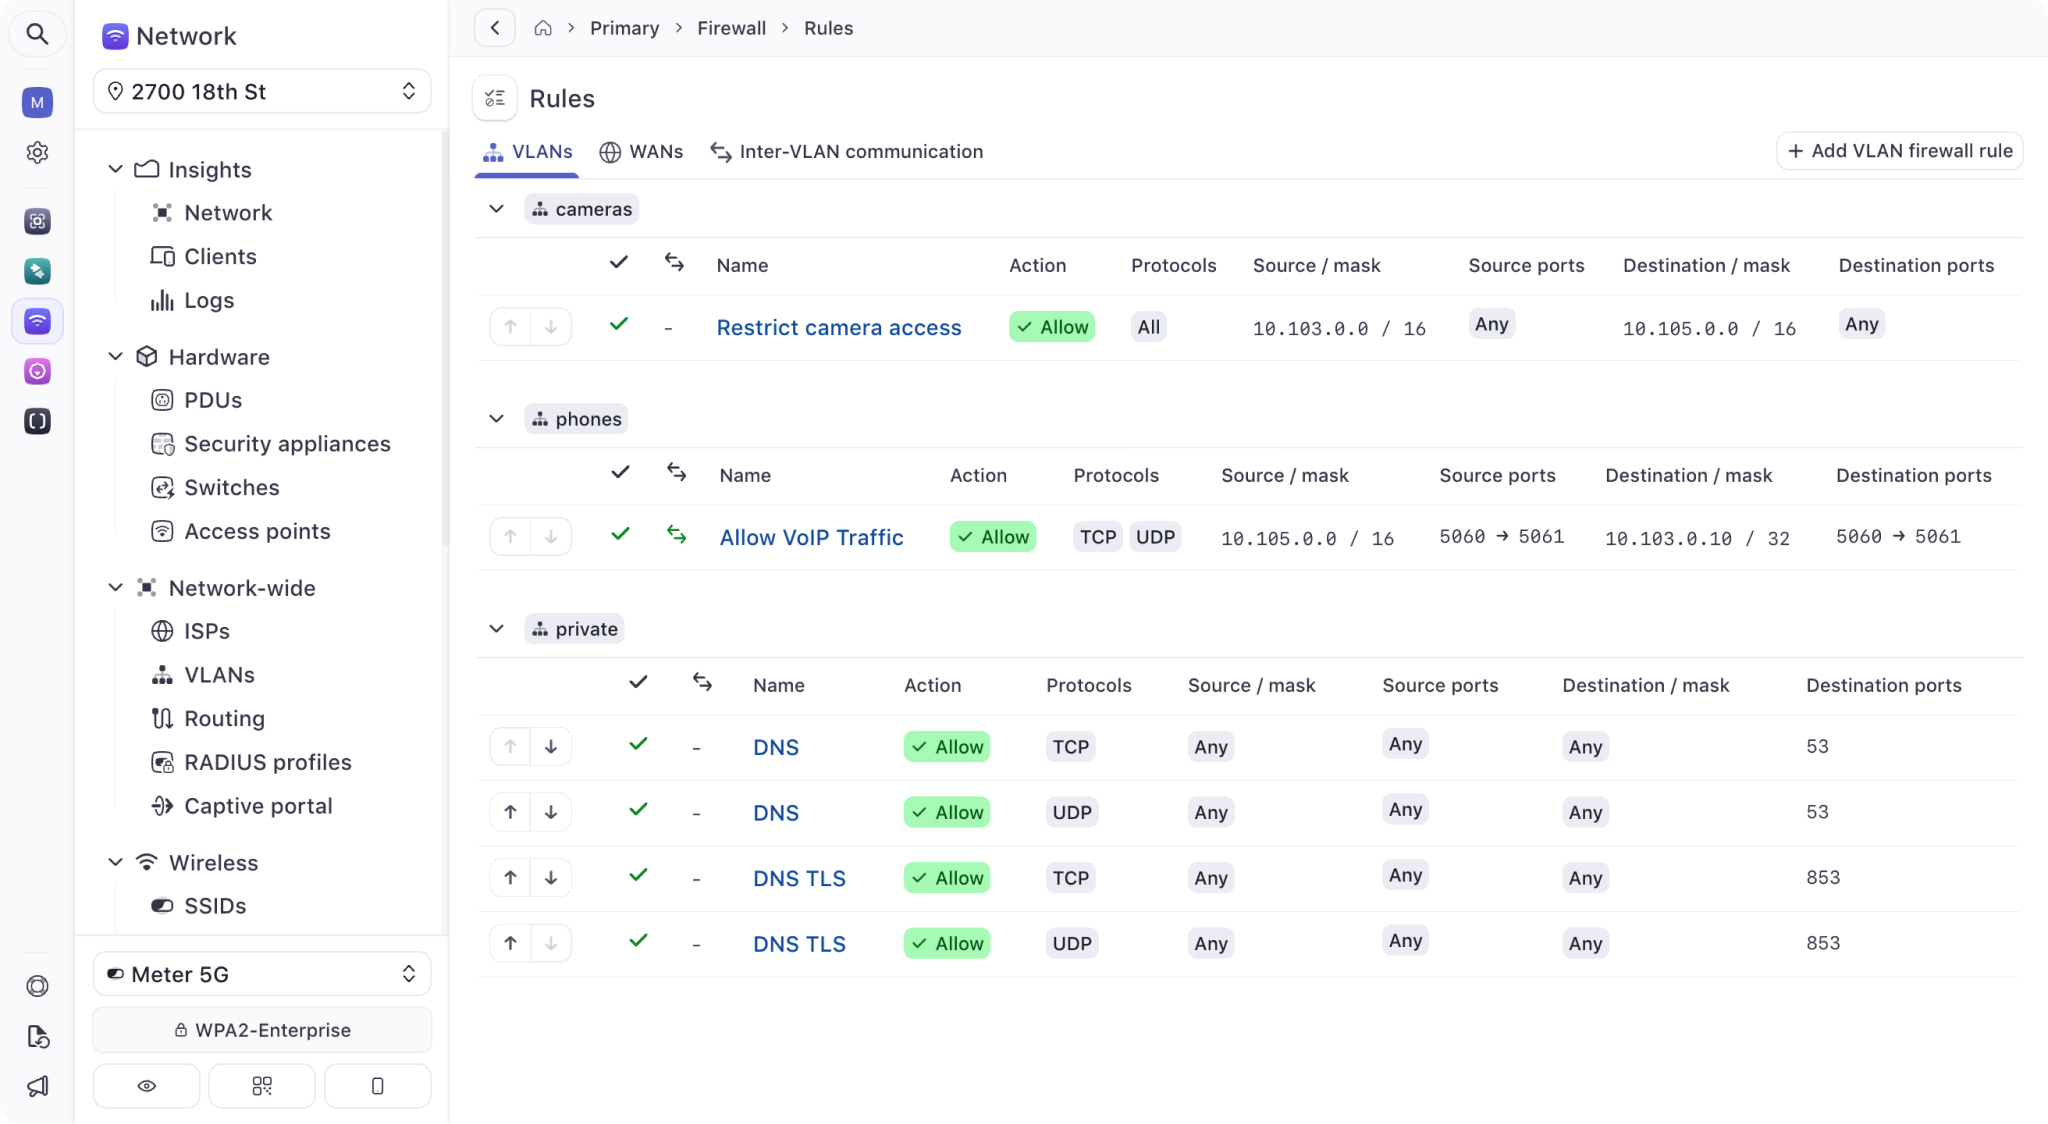
Task: Switch to the WANs tab
Action: click(x=641, y=152)
